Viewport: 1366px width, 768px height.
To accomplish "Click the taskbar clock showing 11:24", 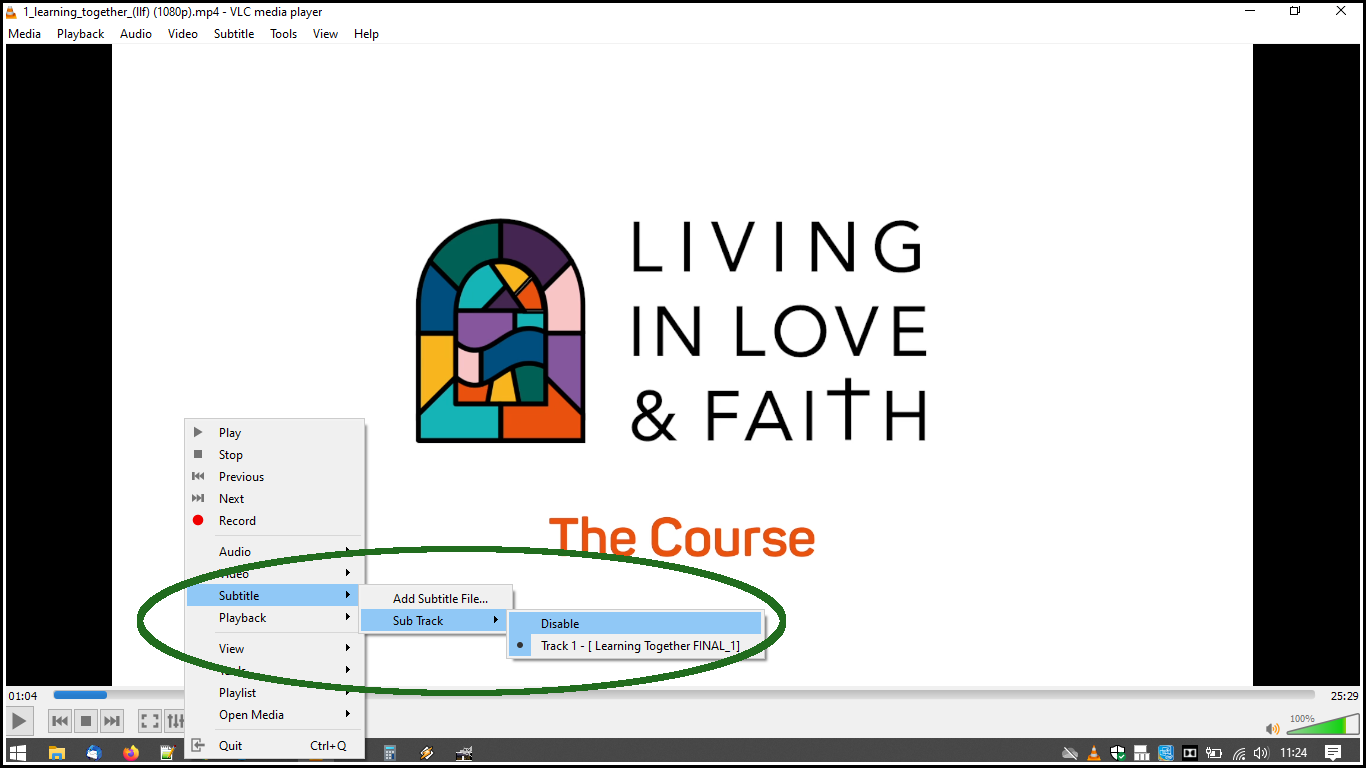I will pos(1294,753).
